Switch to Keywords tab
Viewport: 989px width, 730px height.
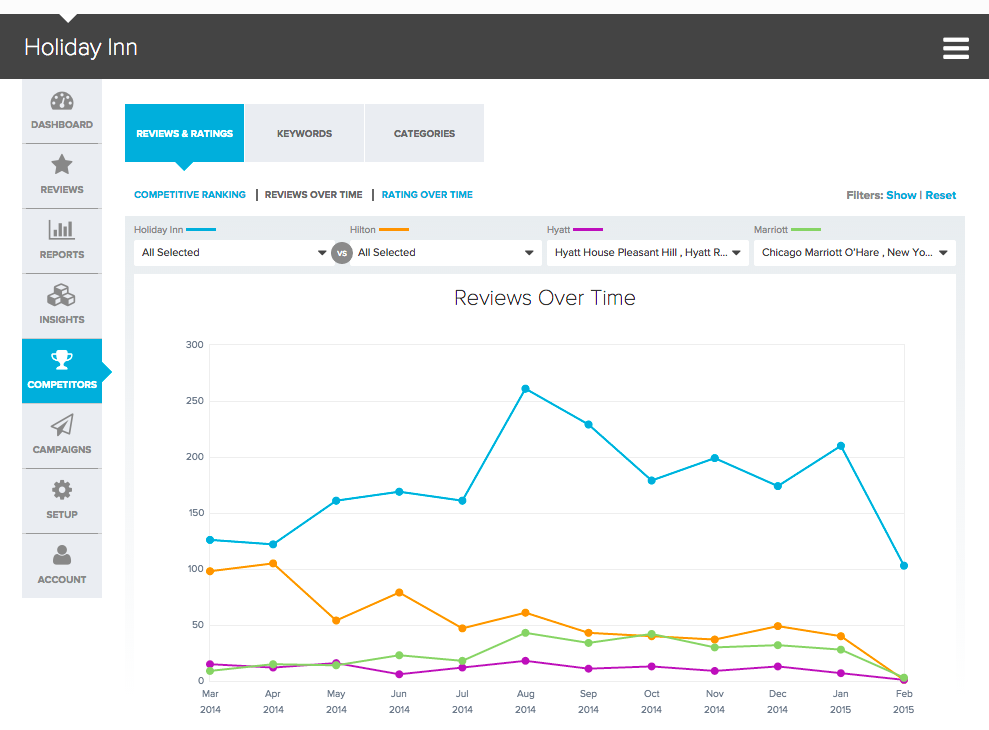point(304,133)
